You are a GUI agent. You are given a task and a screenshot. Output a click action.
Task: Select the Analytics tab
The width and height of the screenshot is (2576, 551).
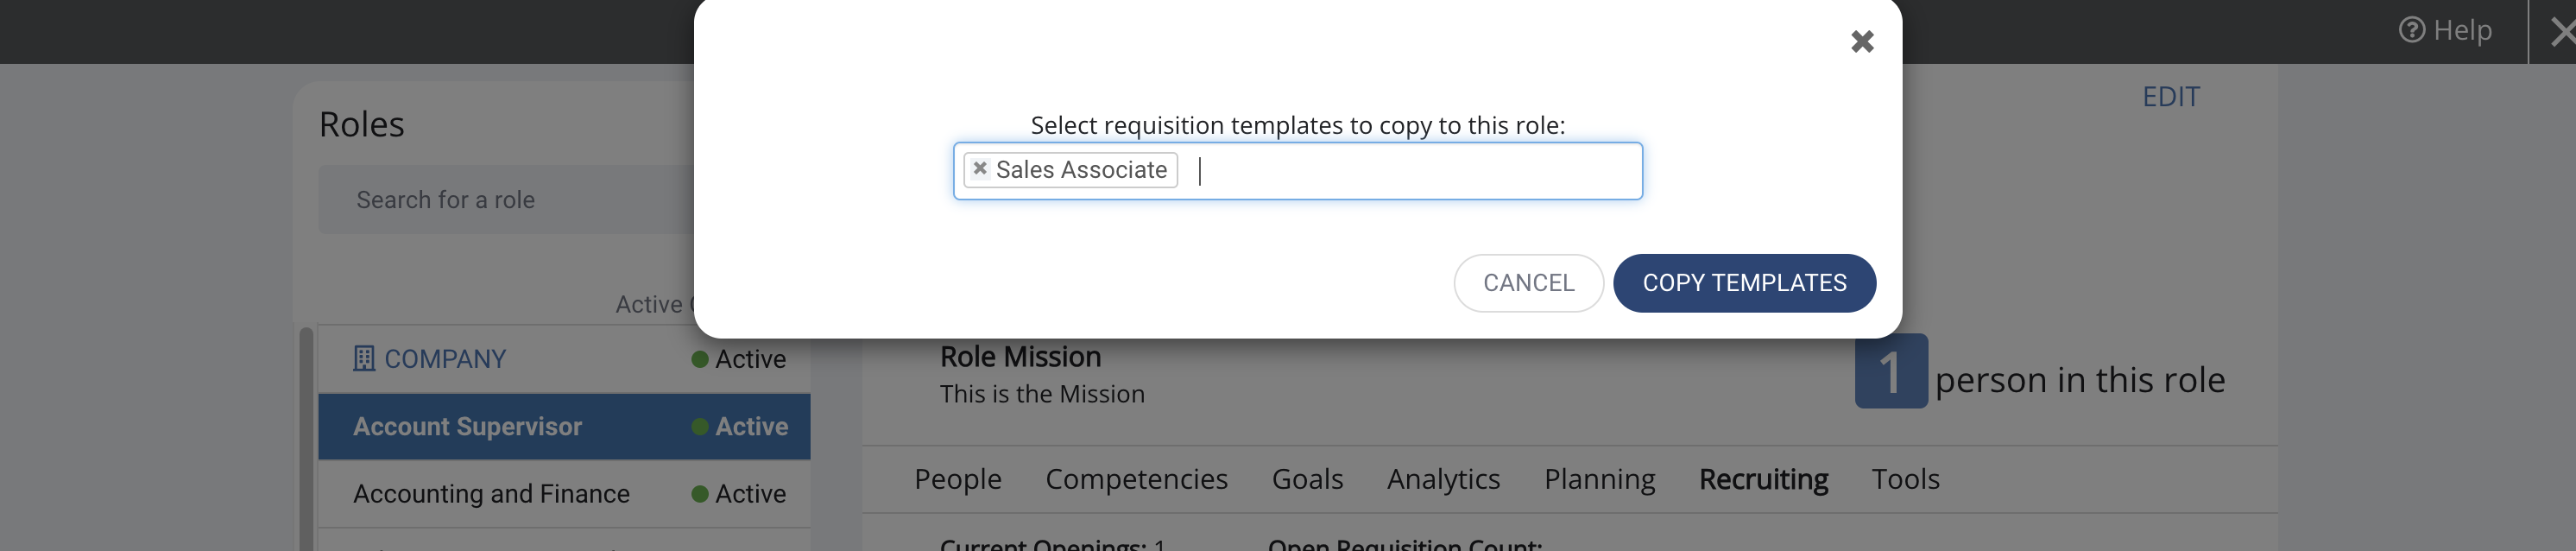1443,479
